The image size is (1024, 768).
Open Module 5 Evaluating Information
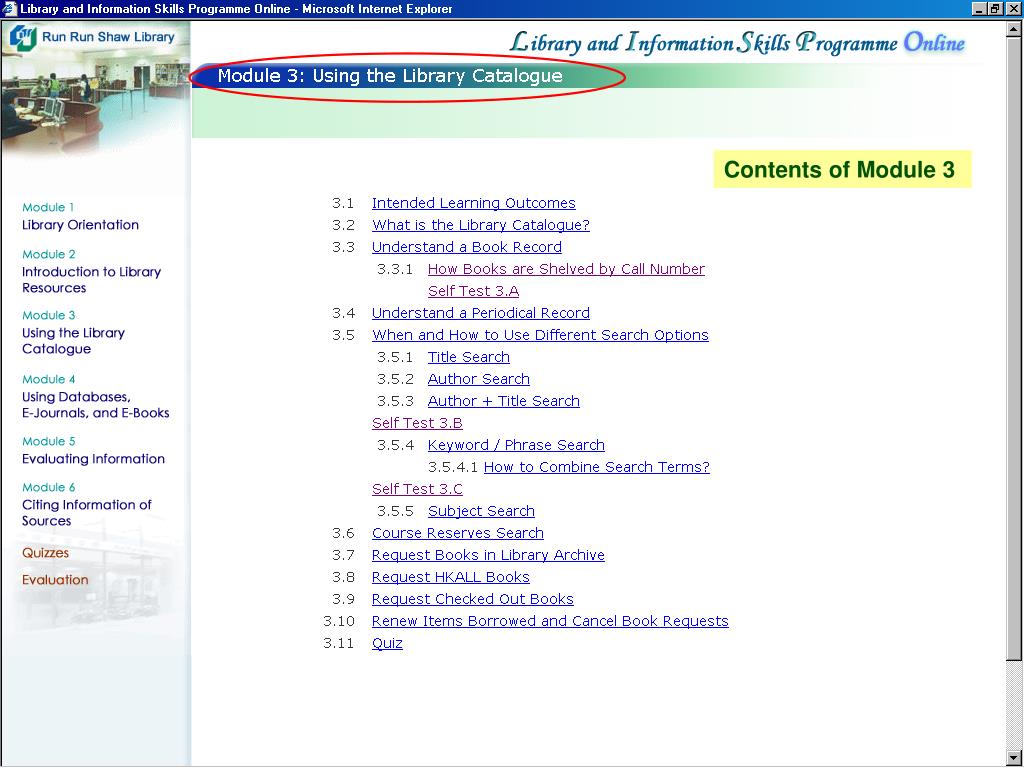pyautogui.click(x=93, y=451)
